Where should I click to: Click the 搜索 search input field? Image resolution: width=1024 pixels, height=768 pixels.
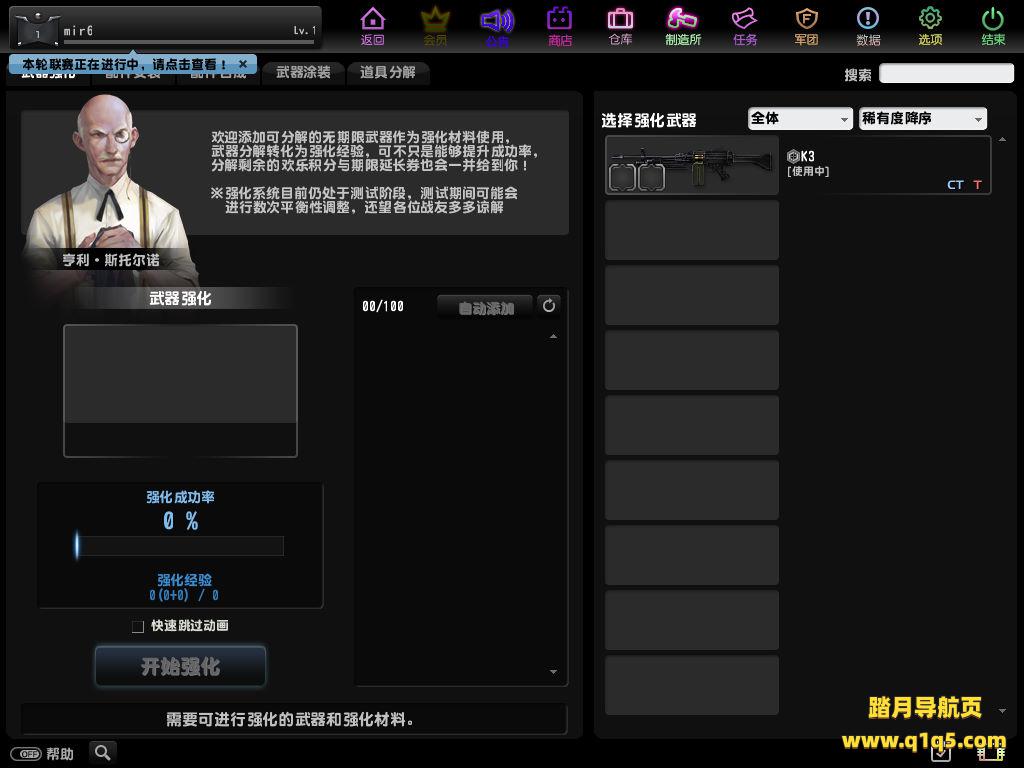(x=946, y=74)
